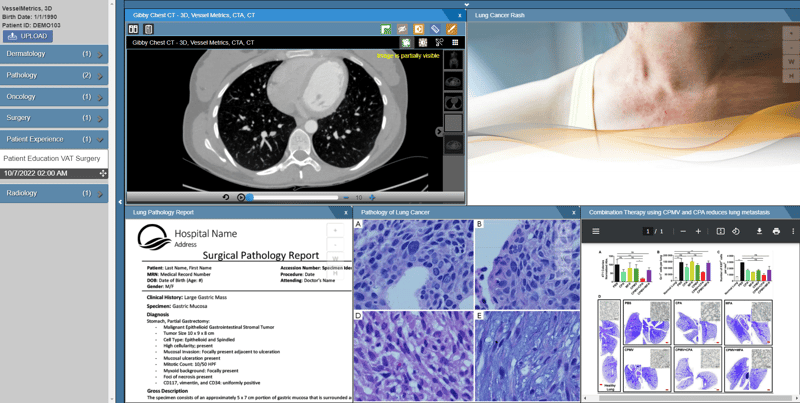Zoom out of the PDF document
This screenshot has width=800, height=403.
683,232
